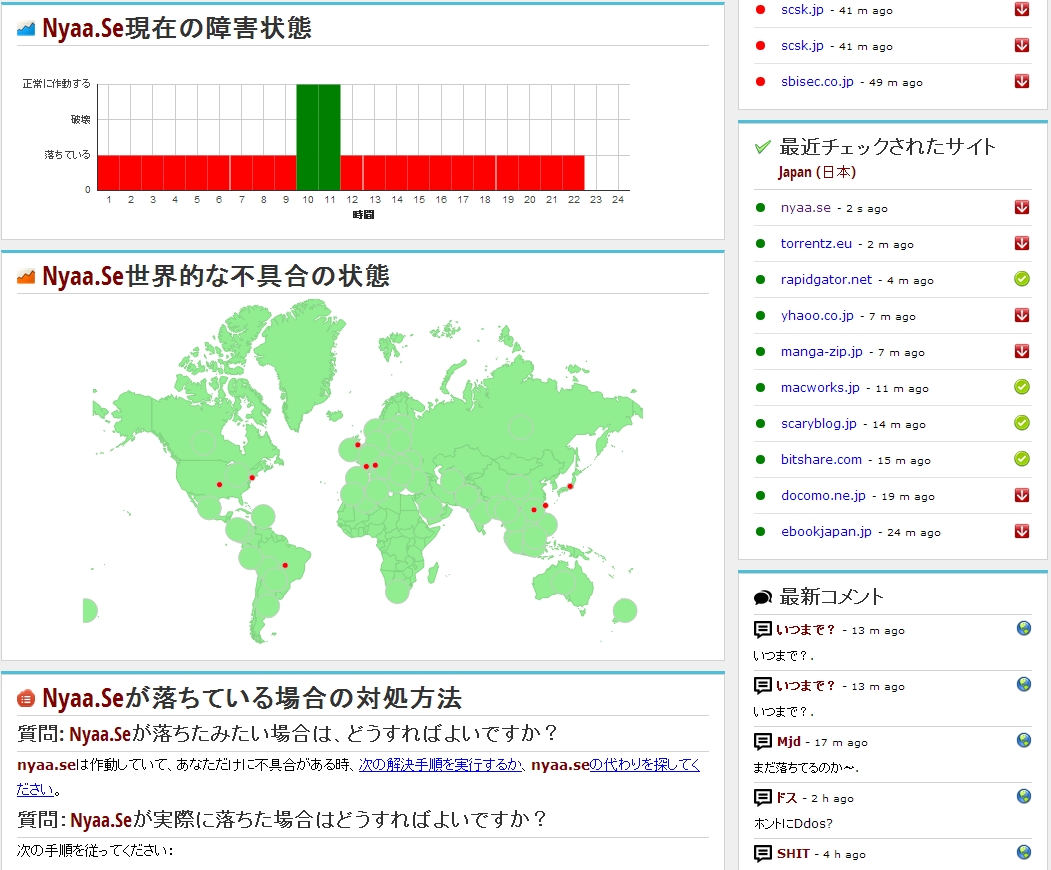Open the nyaa.se link in recent sites
The image size is (1051, 870).
[x=806, y=208]
